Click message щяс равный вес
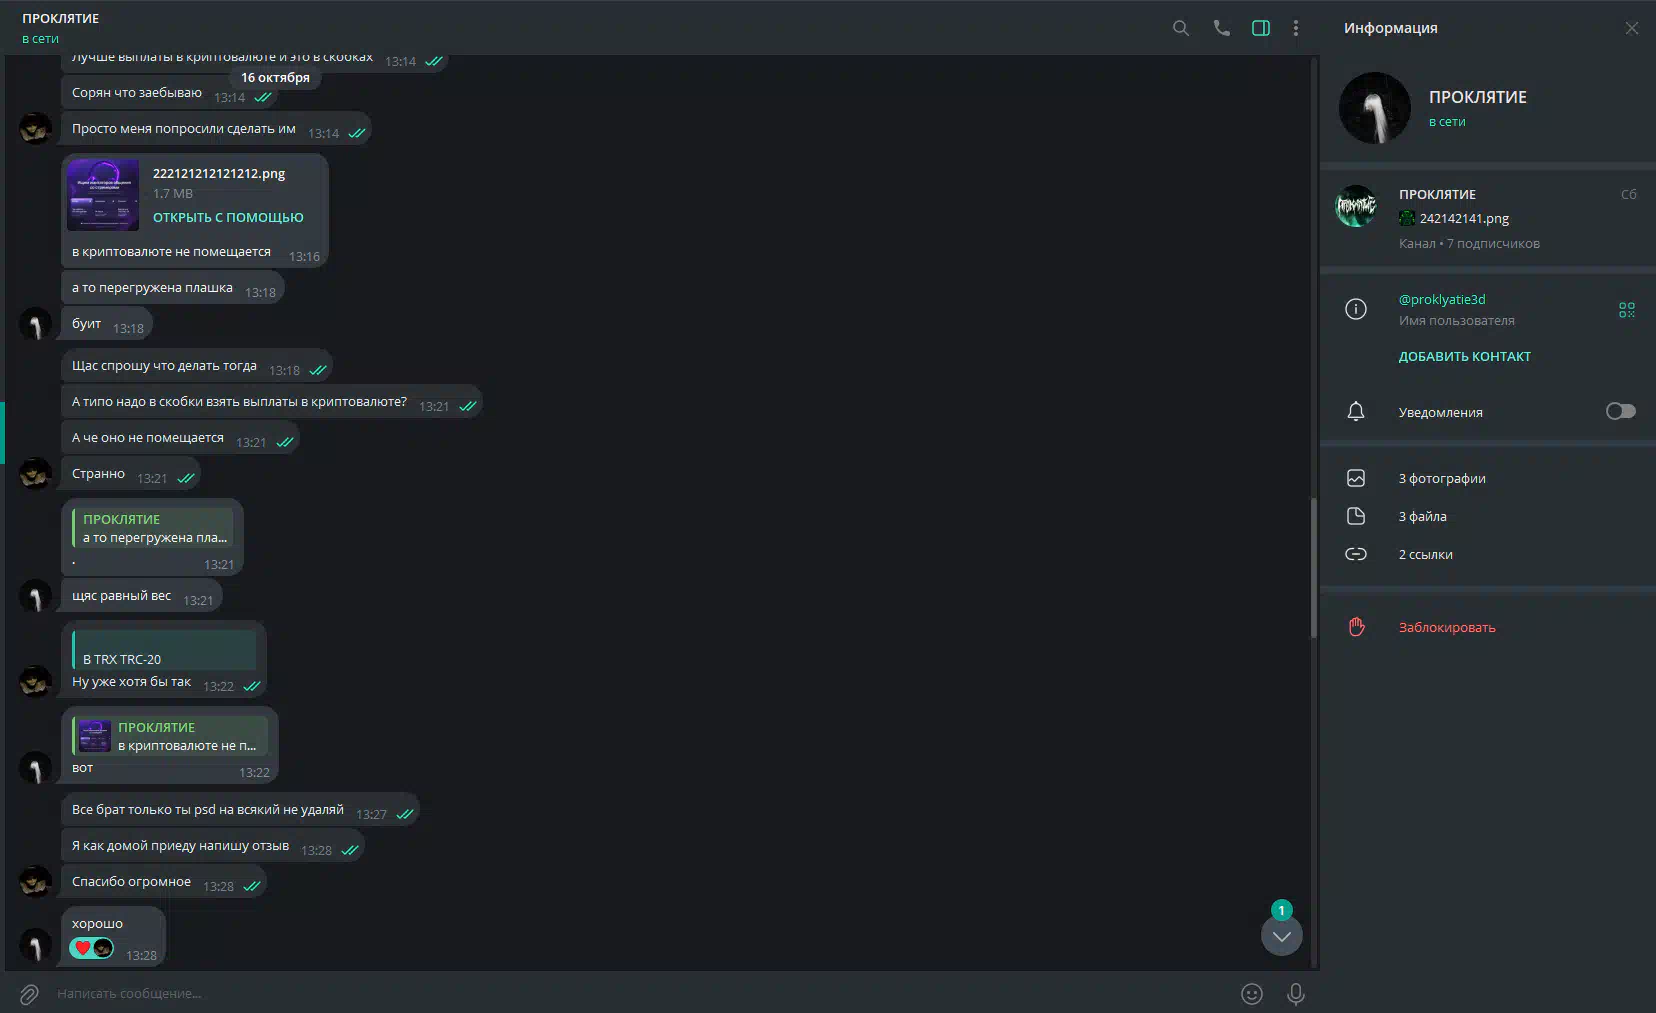The width and height of the screenshot is (1656, 1013). click(x=141, y=596)
